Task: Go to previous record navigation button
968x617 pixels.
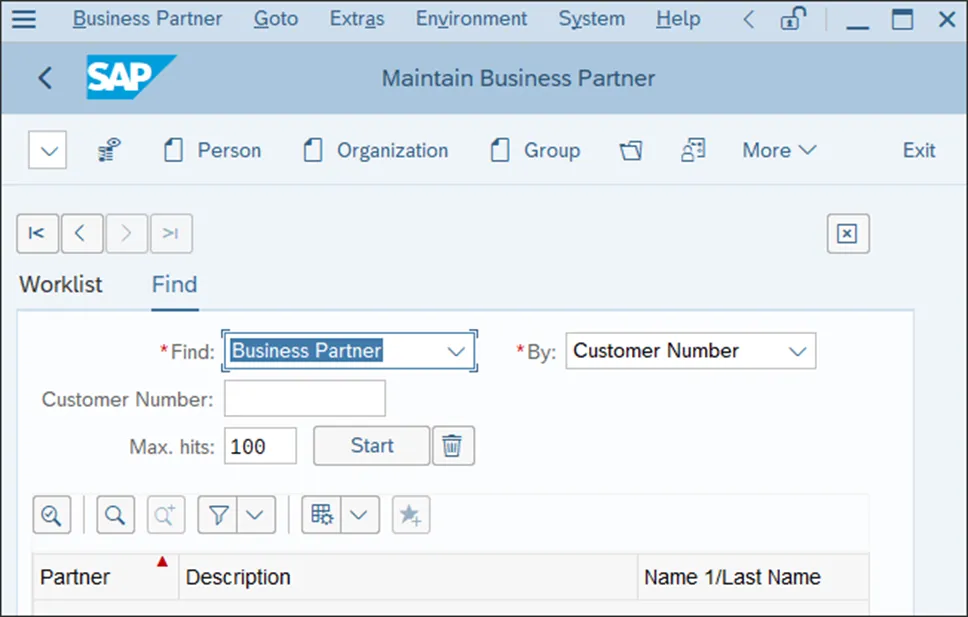Action: tap(82, 233)
